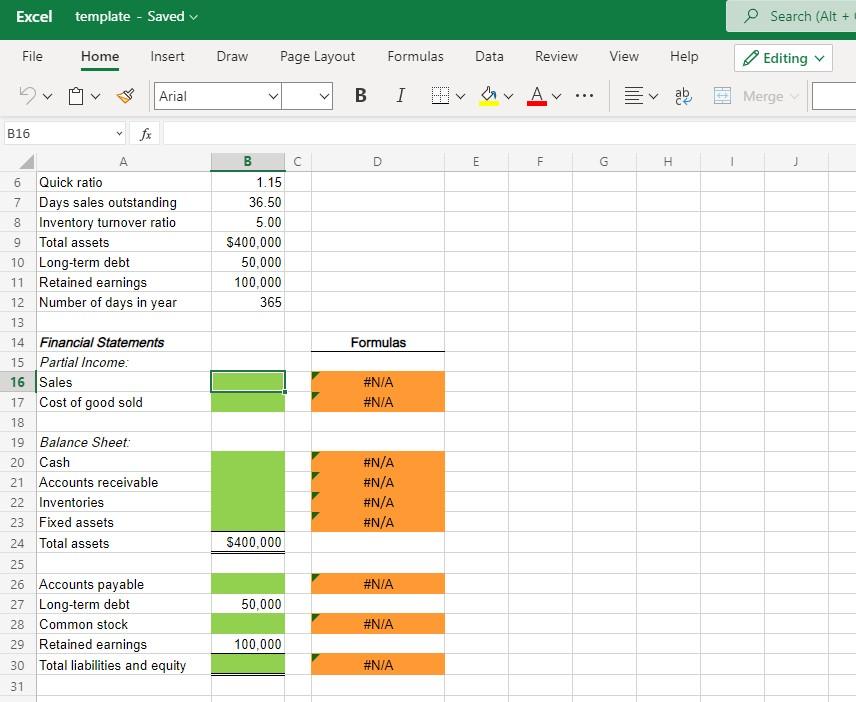The height and width of the screenshot is (702, 856).
Task: Open the Saved status chevron
Action: click(x=191, y=16)
